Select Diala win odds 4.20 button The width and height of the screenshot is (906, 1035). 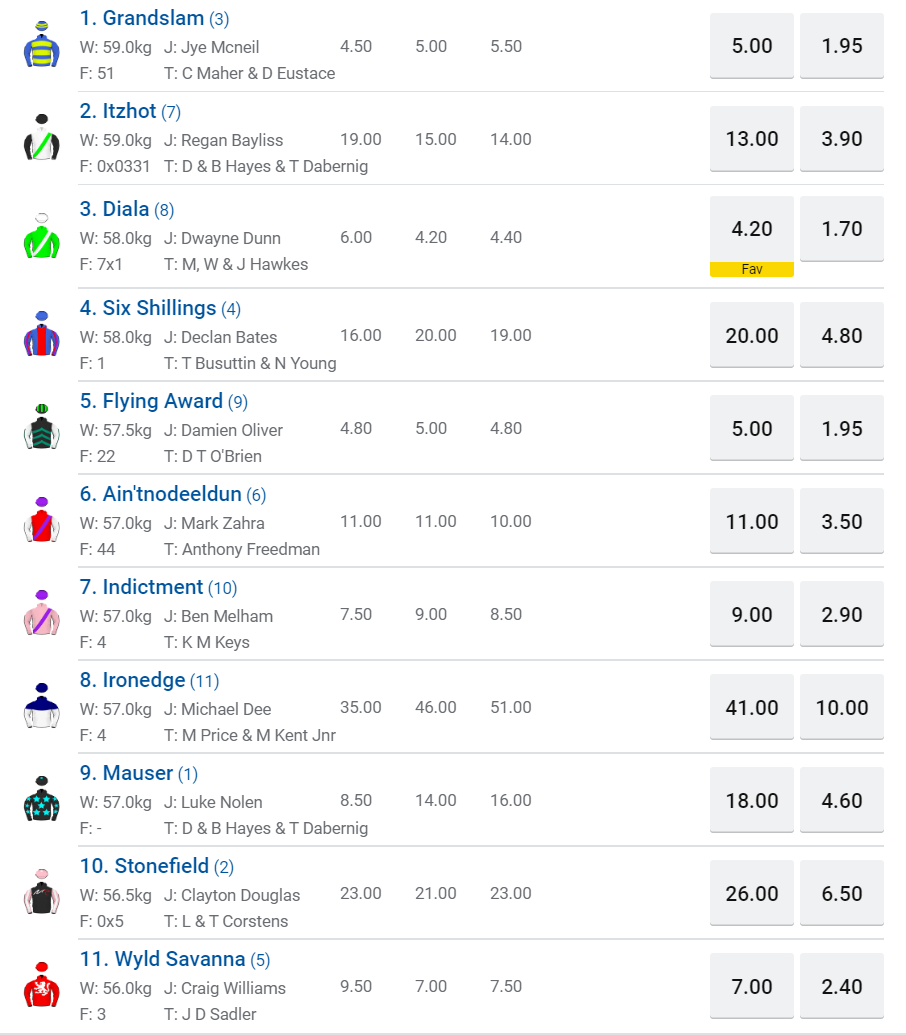752,229
